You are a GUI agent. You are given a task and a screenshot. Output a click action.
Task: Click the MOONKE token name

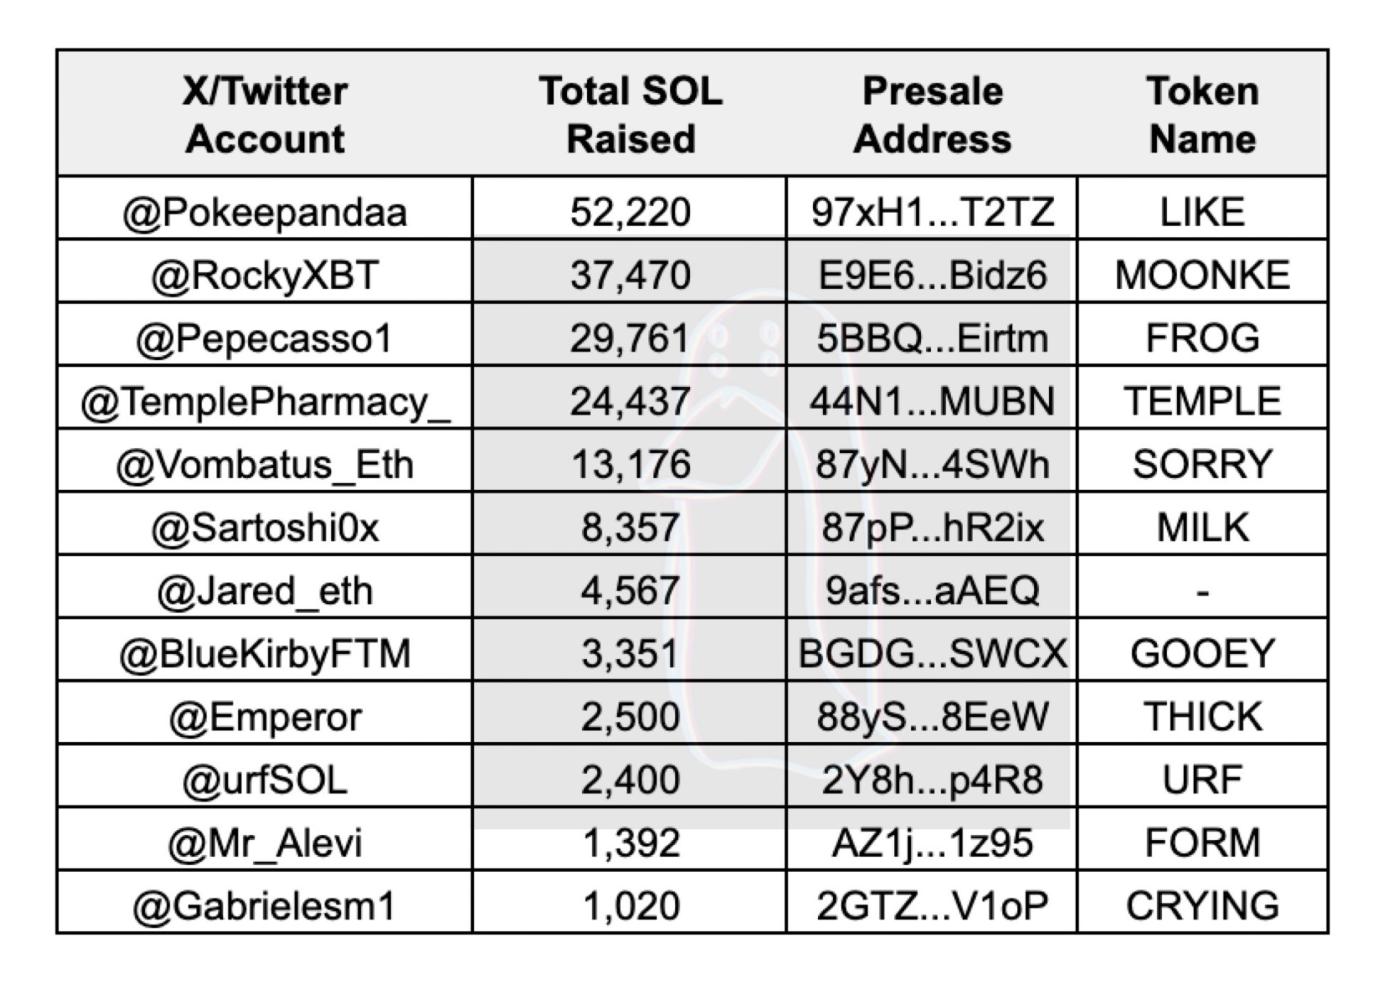click(1202, 275)
